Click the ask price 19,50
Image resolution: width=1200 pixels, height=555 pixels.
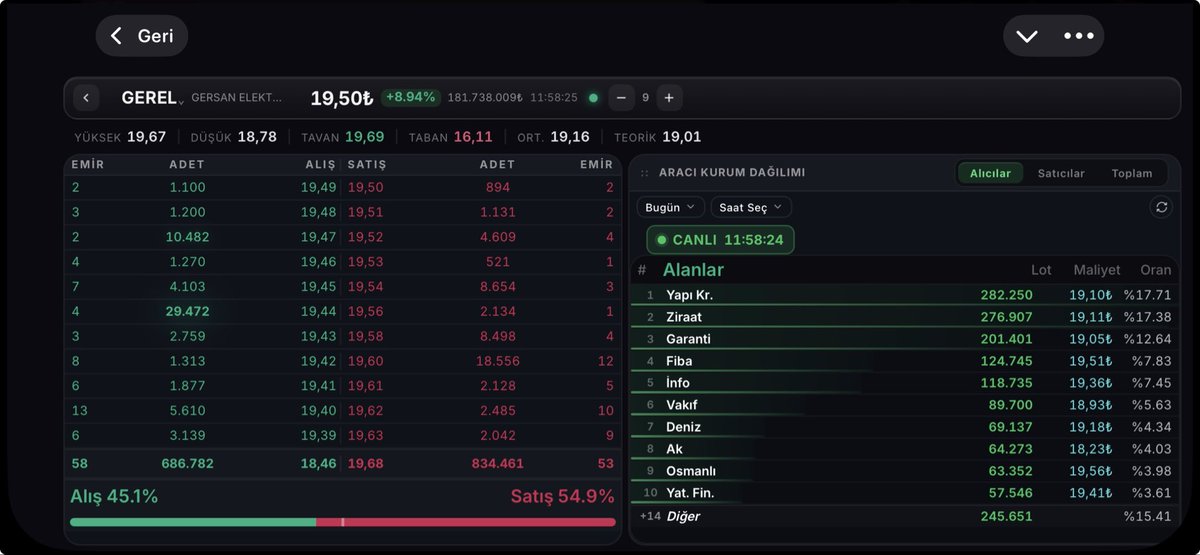(x=365, y=187)
